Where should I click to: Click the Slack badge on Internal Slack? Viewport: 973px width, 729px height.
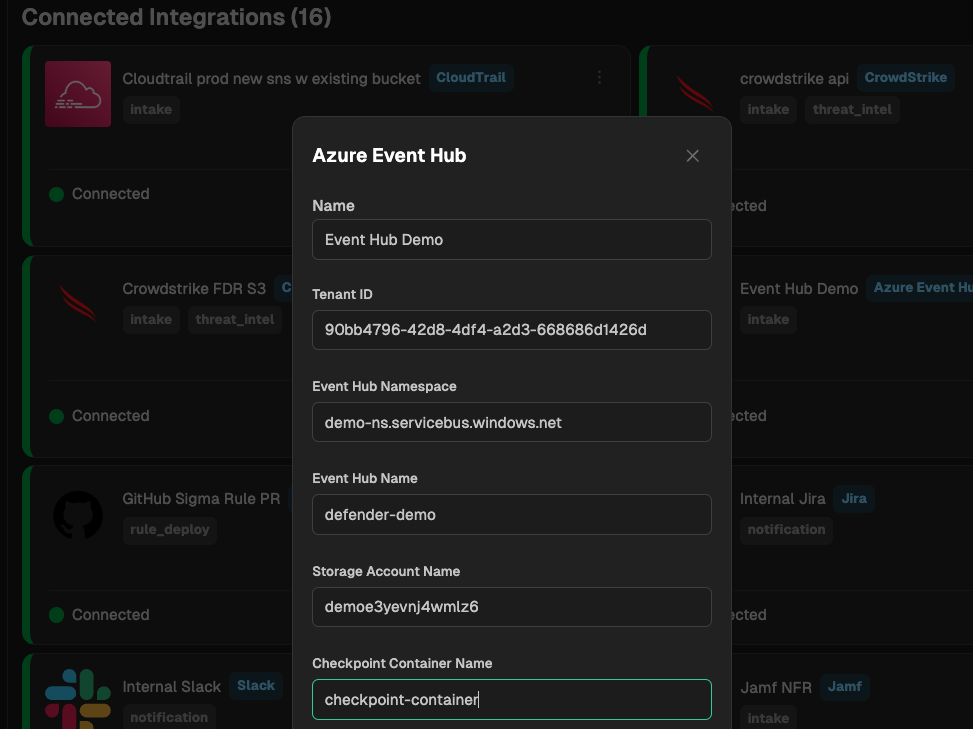pyautogui.click(x=256, y=686)
